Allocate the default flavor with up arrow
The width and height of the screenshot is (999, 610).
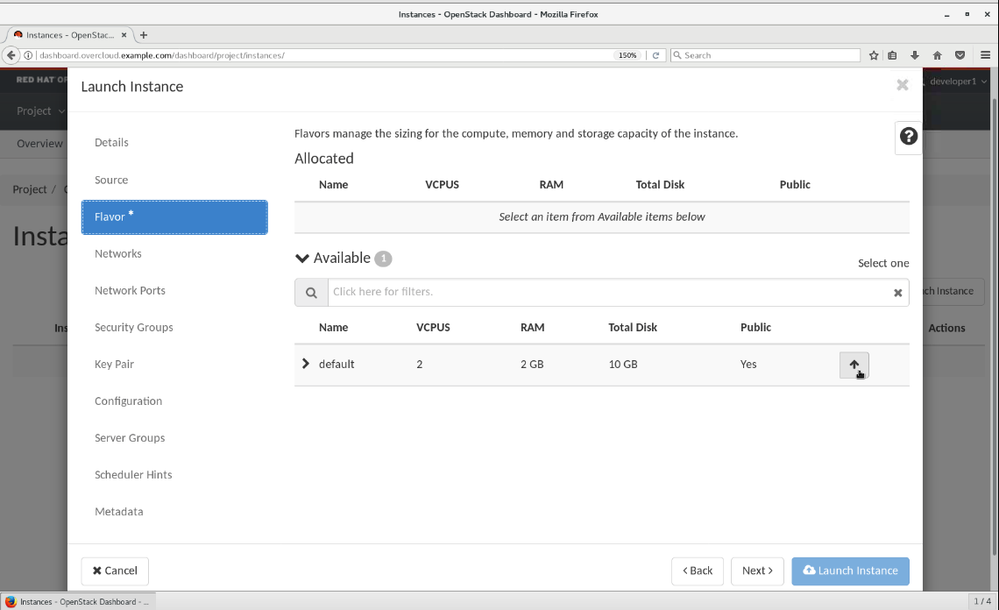pyautogui.click(x=854, y=365)
